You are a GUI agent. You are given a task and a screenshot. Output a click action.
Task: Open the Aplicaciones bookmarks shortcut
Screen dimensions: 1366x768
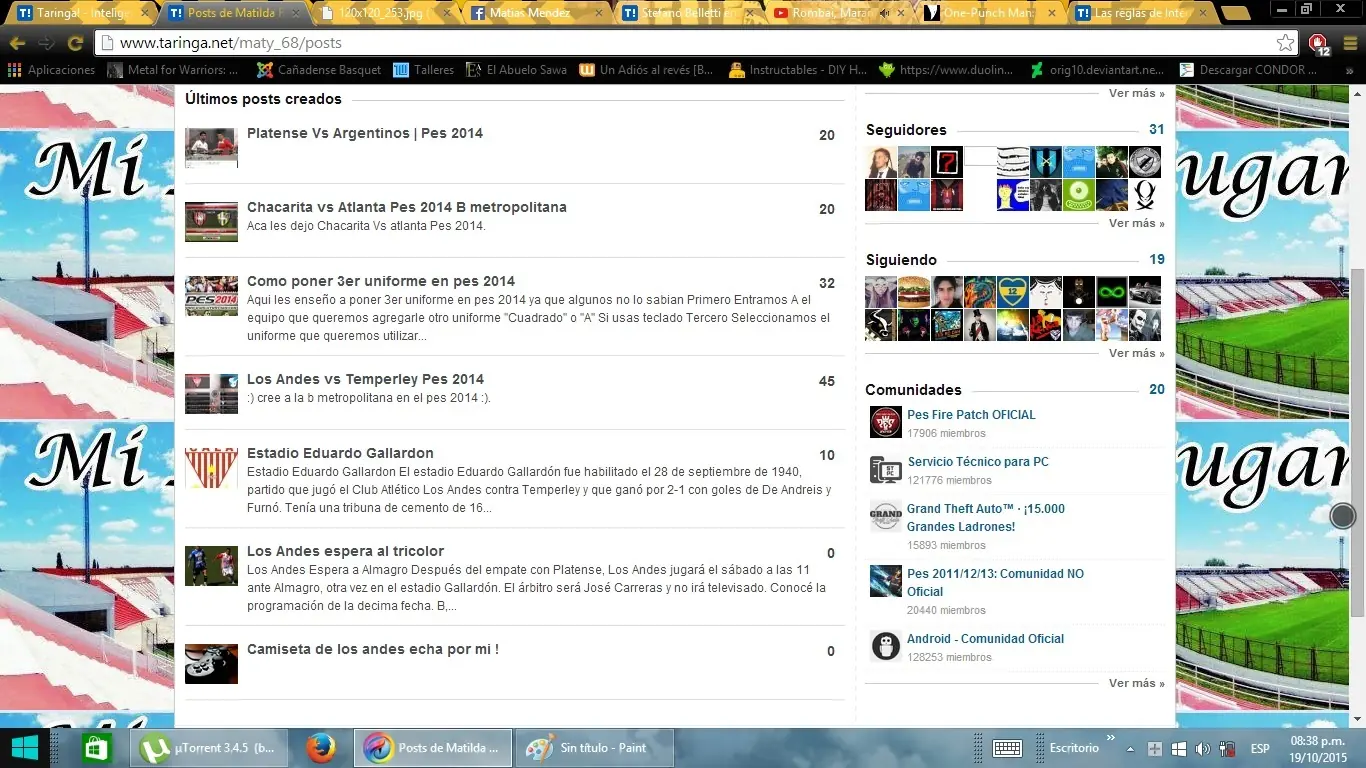(x=51, y=70)
